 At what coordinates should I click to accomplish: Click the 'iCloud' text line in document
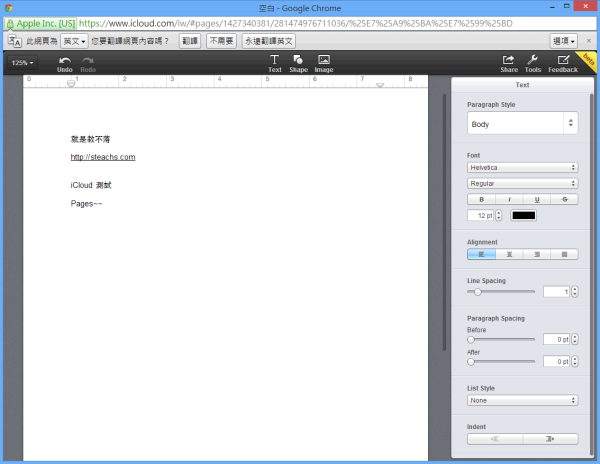pos(91,185)
